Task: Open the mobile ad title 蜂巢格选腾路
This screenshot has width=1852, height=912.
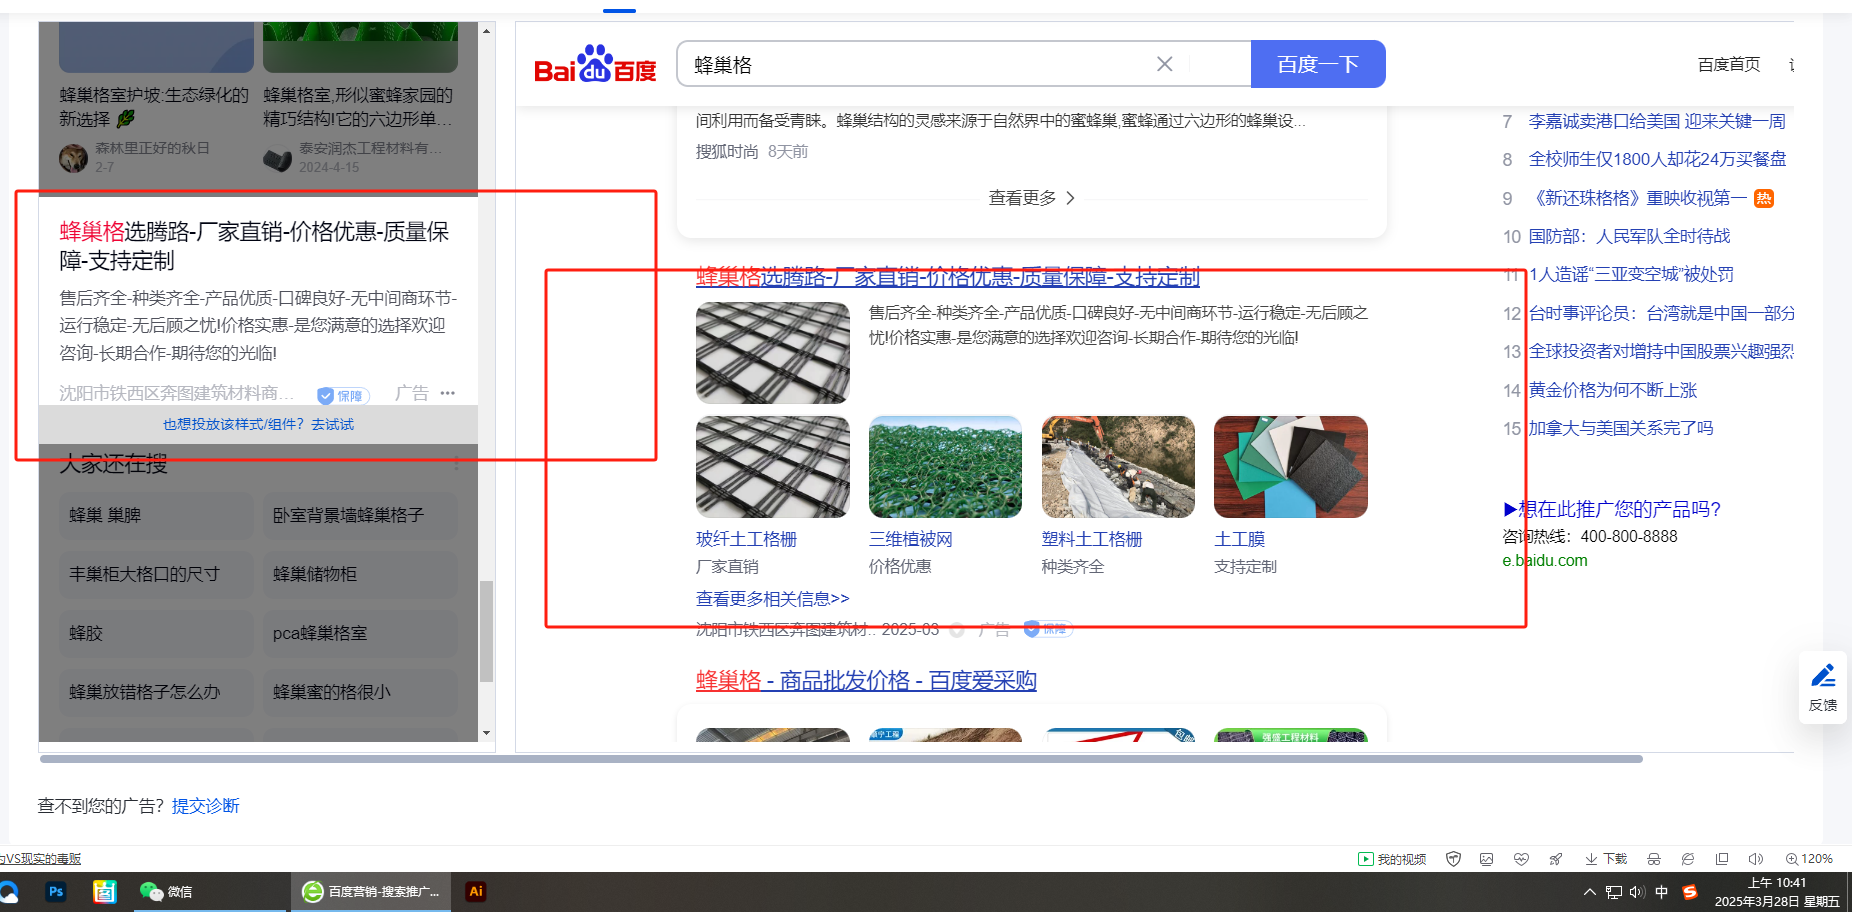Action: pyautogui.click(x=254, y=246)
